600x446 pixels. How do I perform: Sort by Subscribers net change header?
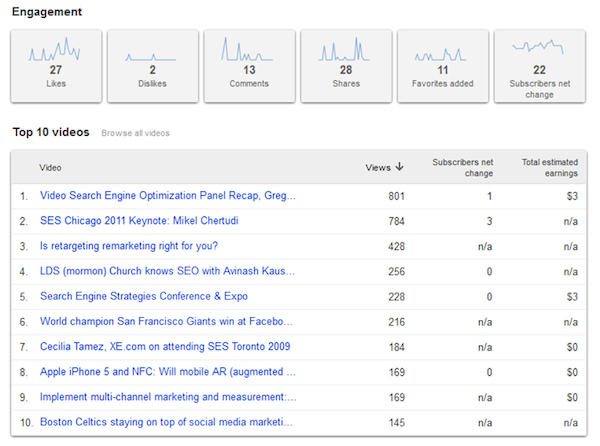[x=463, y=168]
